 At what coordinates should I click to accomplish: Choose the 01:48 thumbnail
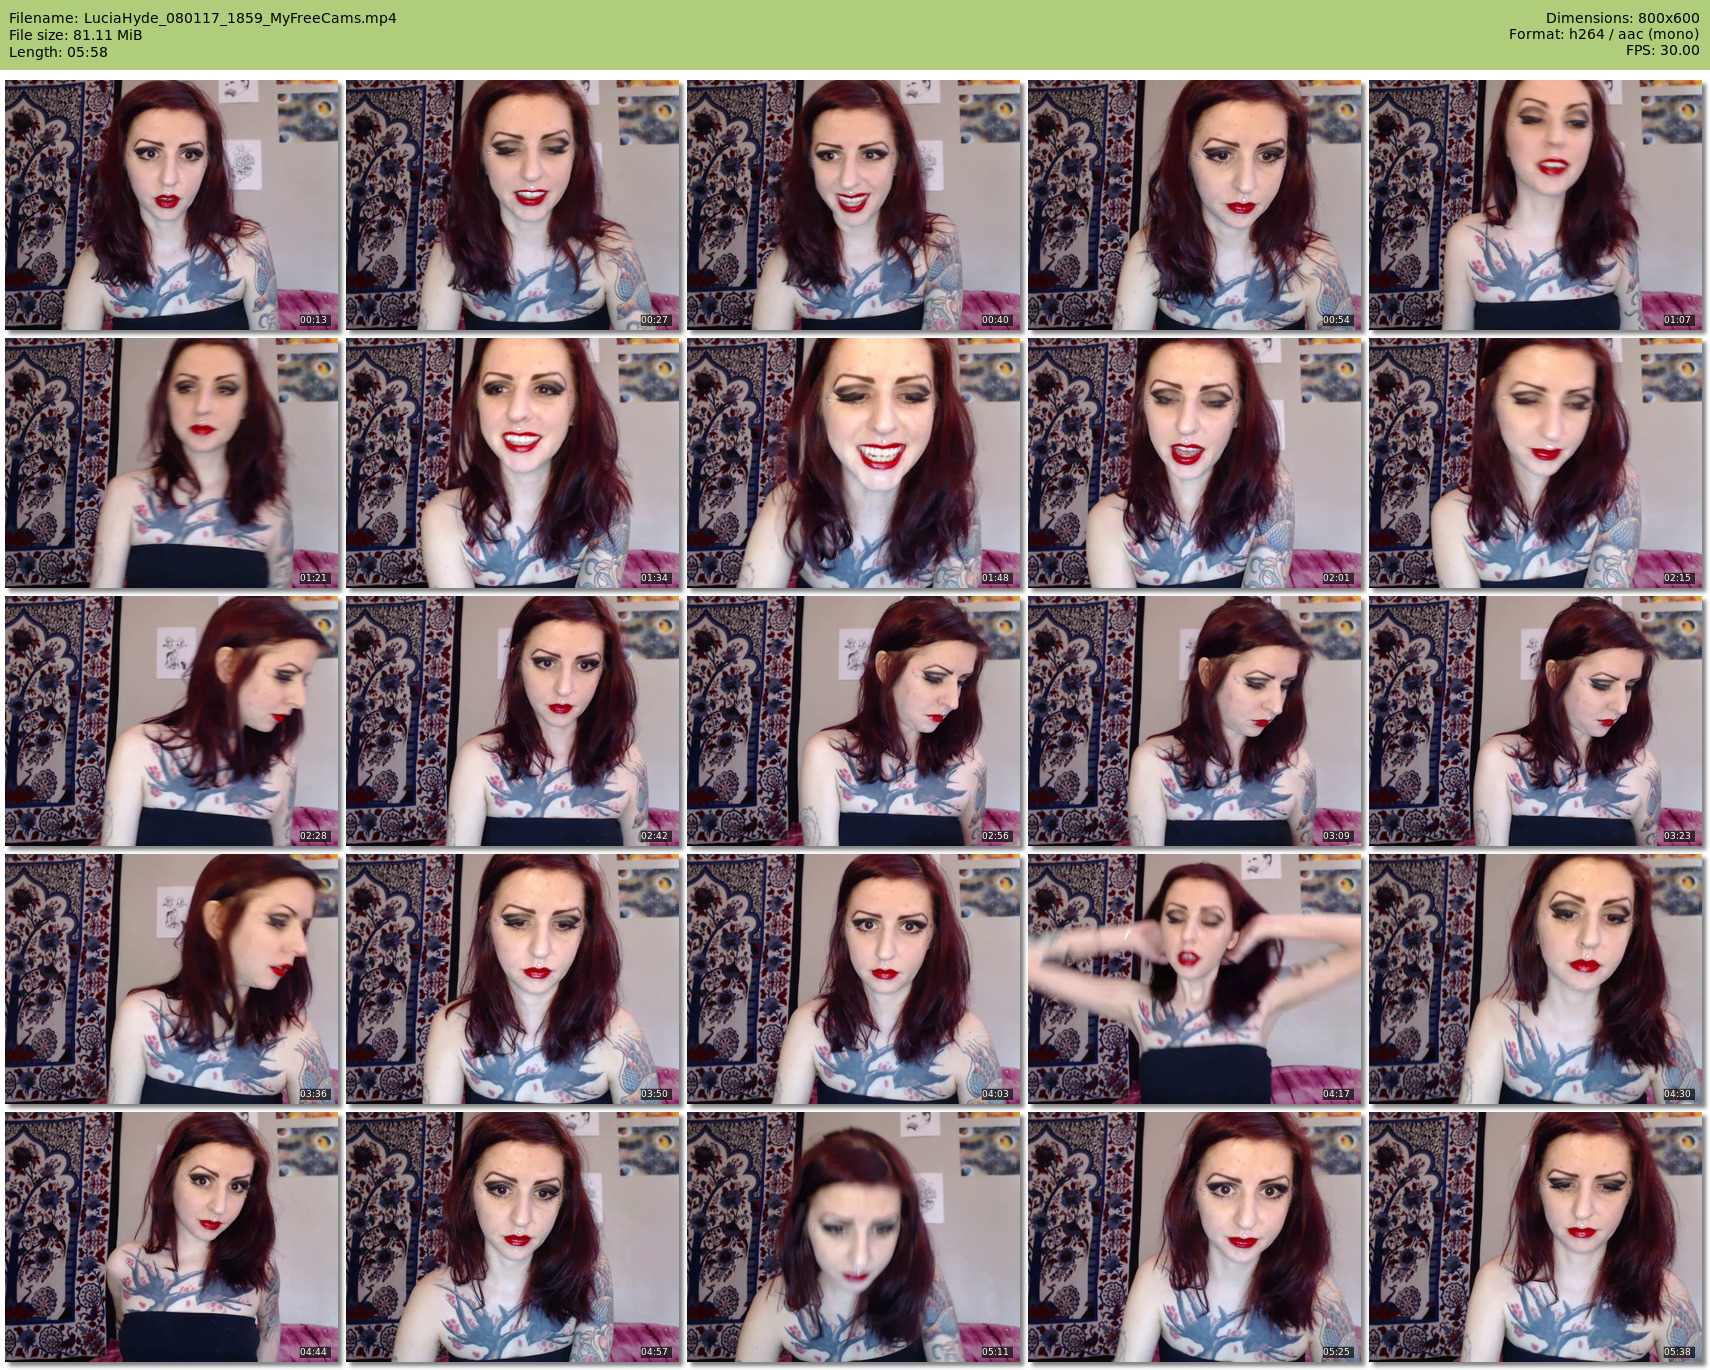(x=853, y=463)
